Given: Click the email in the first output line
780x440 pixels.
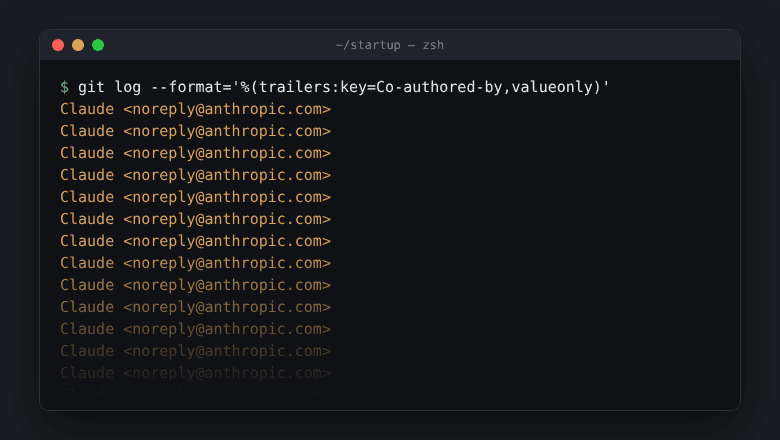Looking at the screenshot, I should point(227,109).
